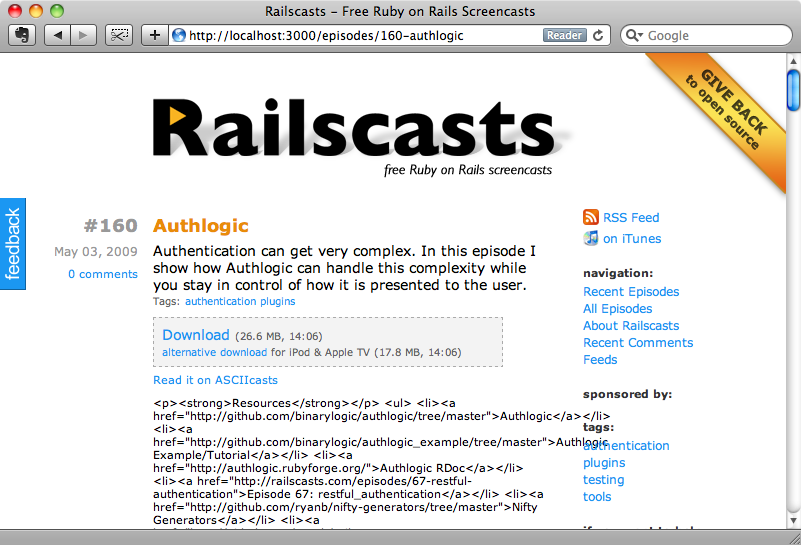Click the 'sponsored by:' heading
Viewport: 801px width, 545px height.
coord(627,394)
